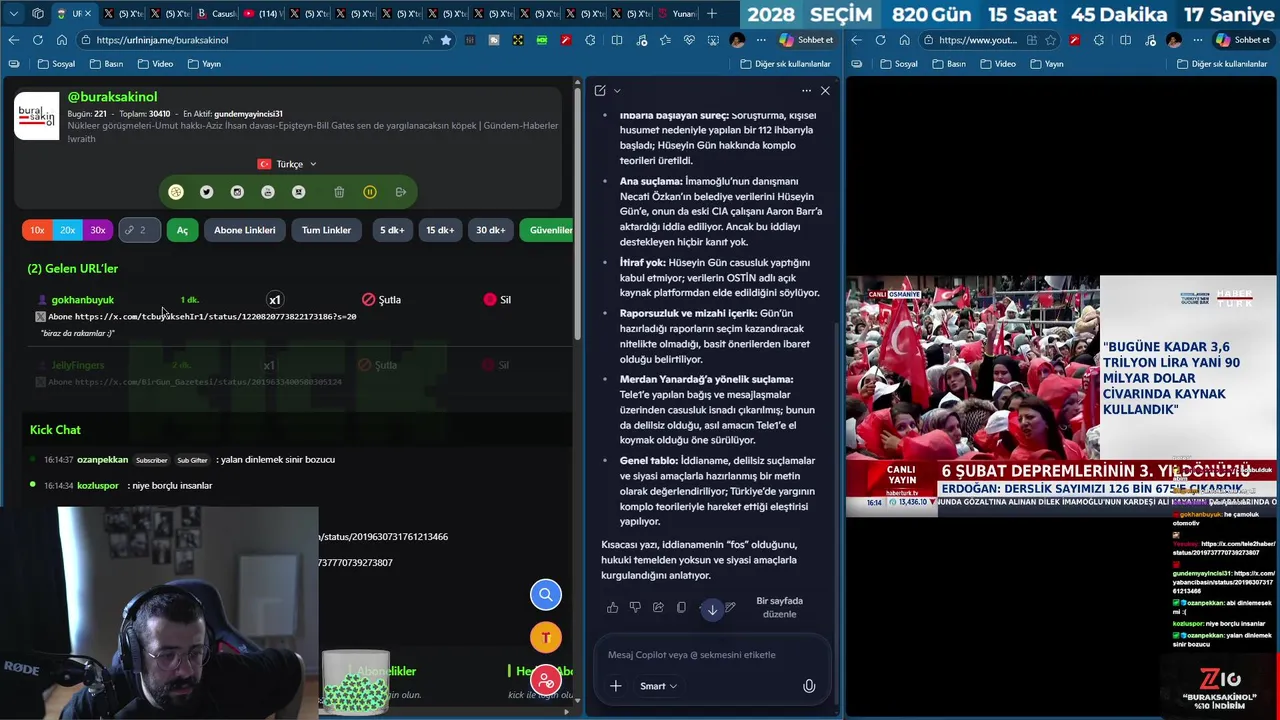Click the plus attach button in Copilot

tap(616, 686)
